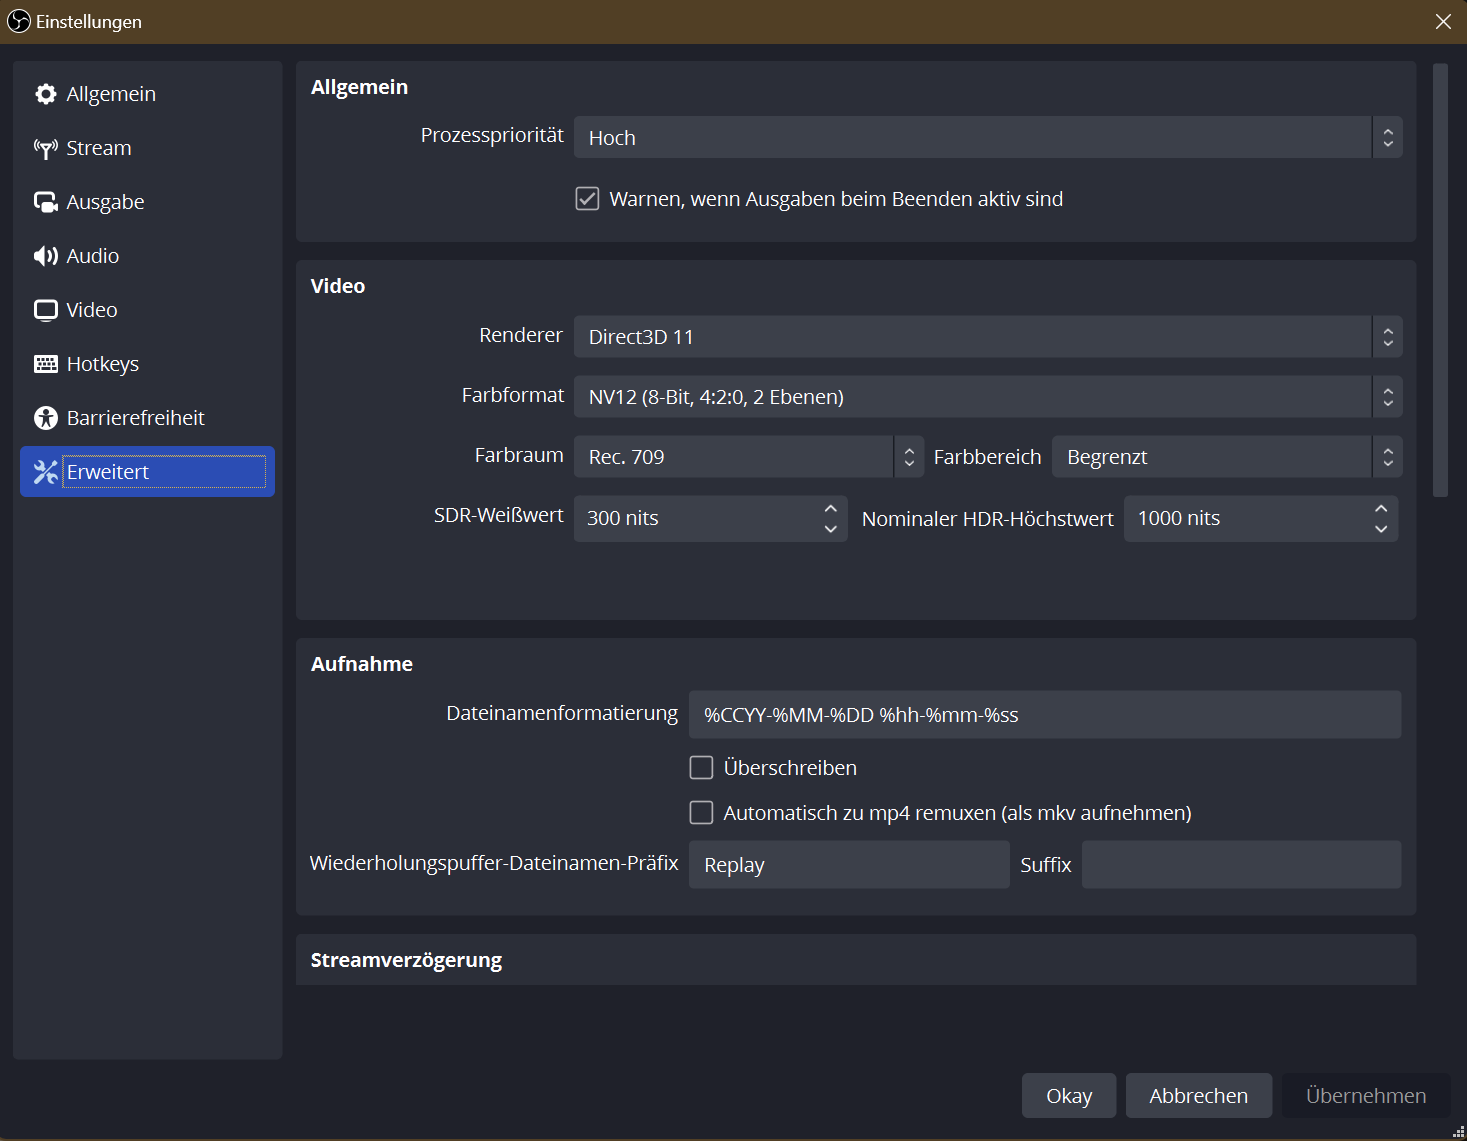The image size is (1467, 1141).
Task: Click the keyboard icon for Hotkeys
Action: pyautogui.click(x=45, y=364)
